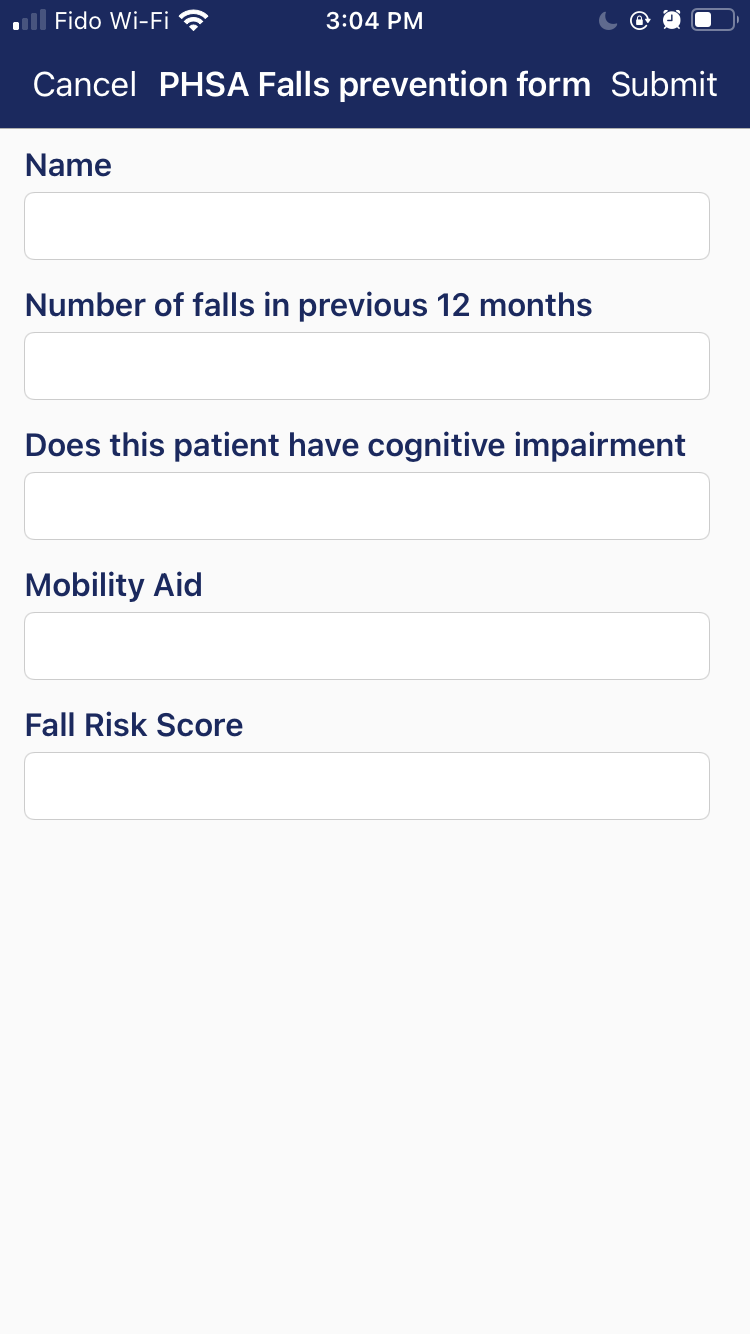Click the Do Not Disturb moon icon
Image resolution: width=750 pixels, height=1334 pixels.
click(x=608, y=21)
